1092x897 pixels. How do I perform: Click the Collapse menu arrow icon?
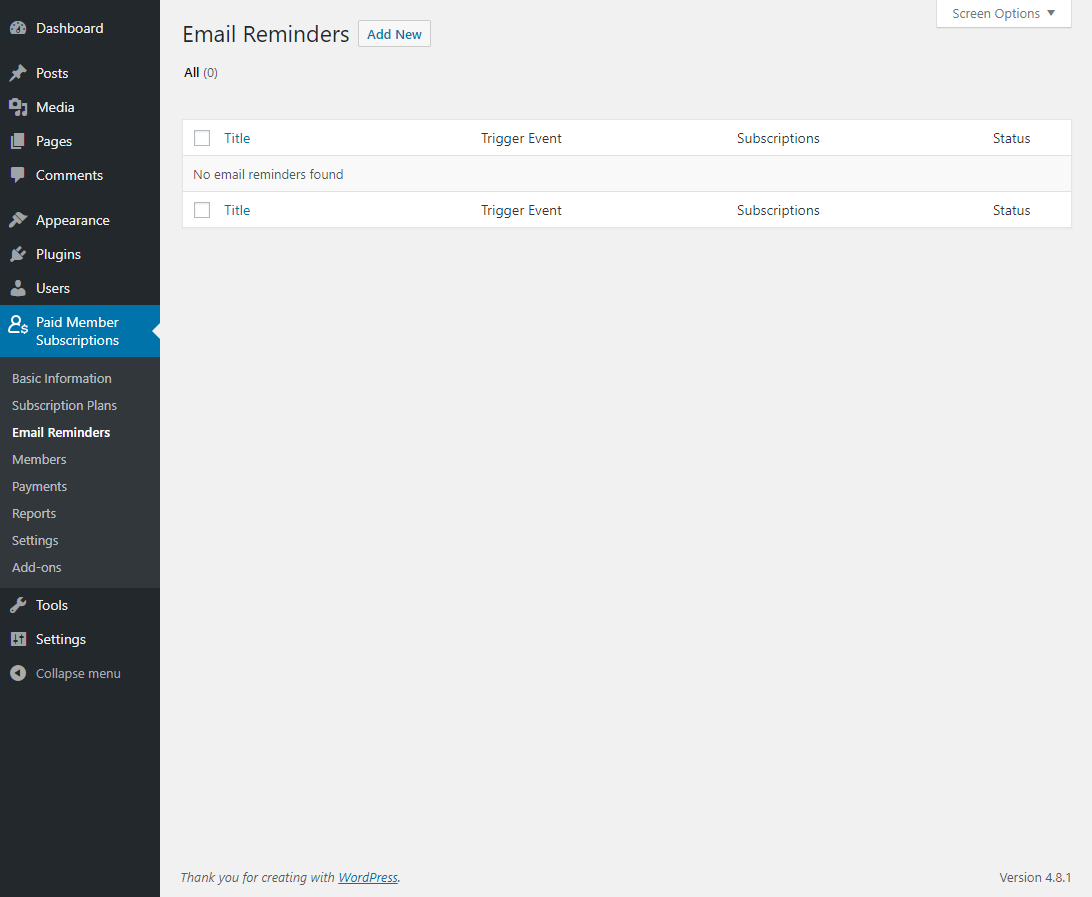click(x=18, y=673)
